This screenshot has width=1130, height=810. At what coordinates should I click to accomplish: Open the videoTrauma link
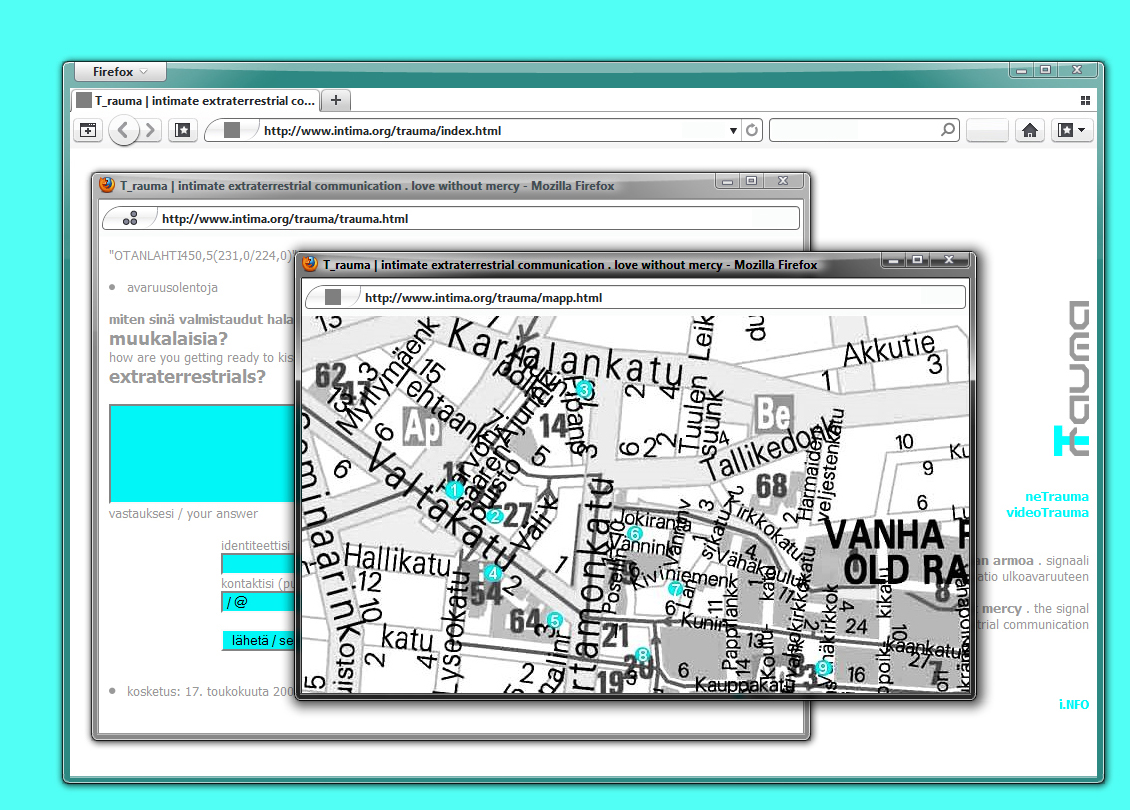tap(1048, 513)
